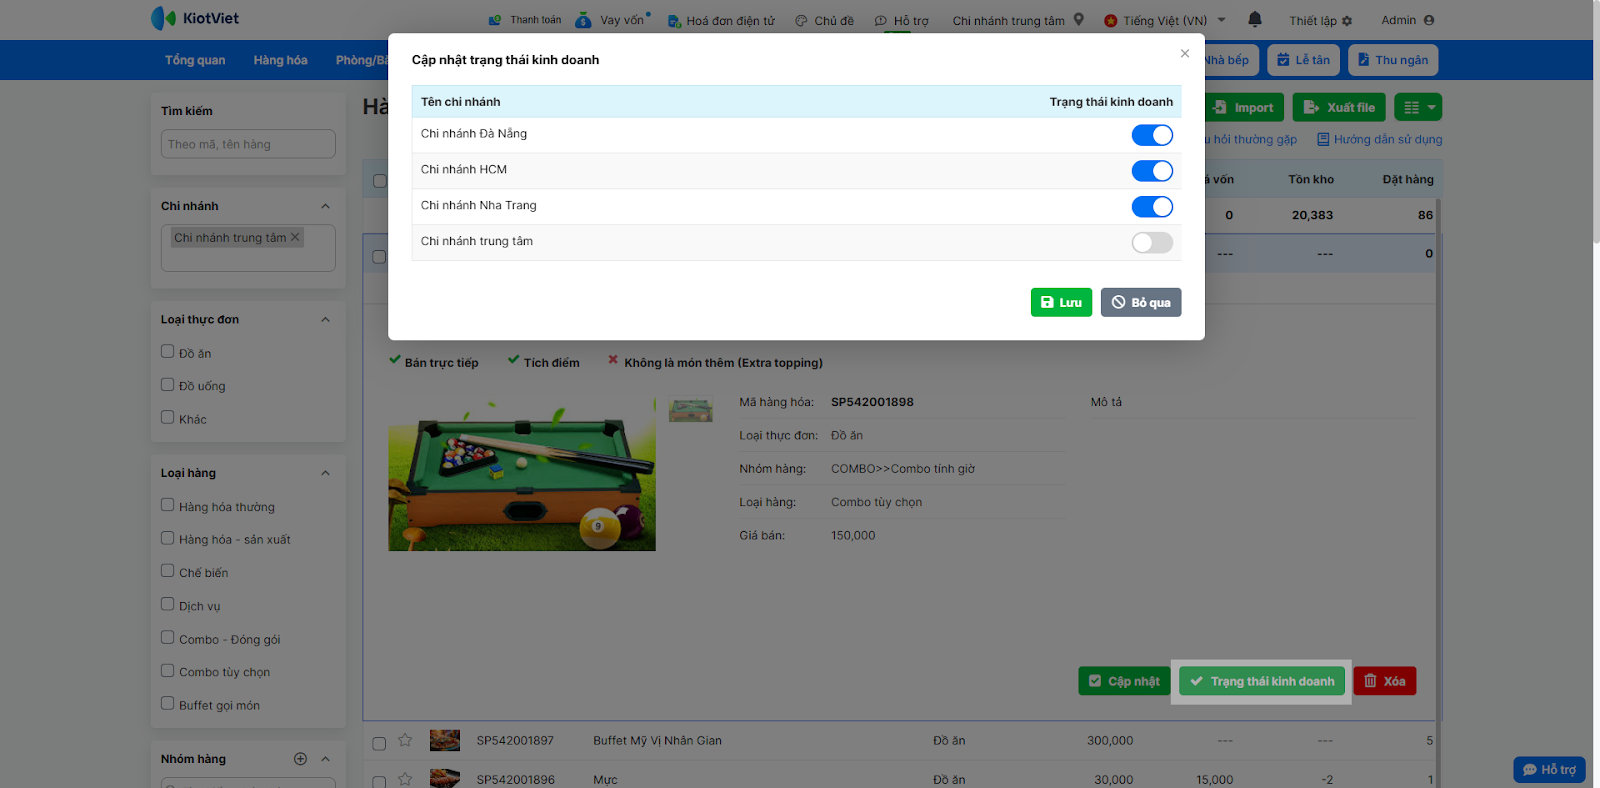Check Buffet gọi món filter
Screen dimensions: 1600x788
(x=168, y=703)
